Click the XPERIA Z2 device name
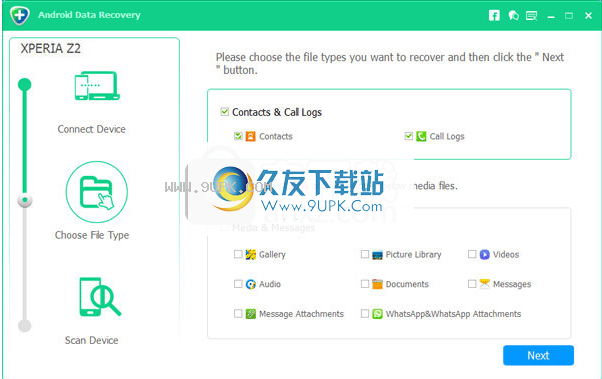 [51, 49]
